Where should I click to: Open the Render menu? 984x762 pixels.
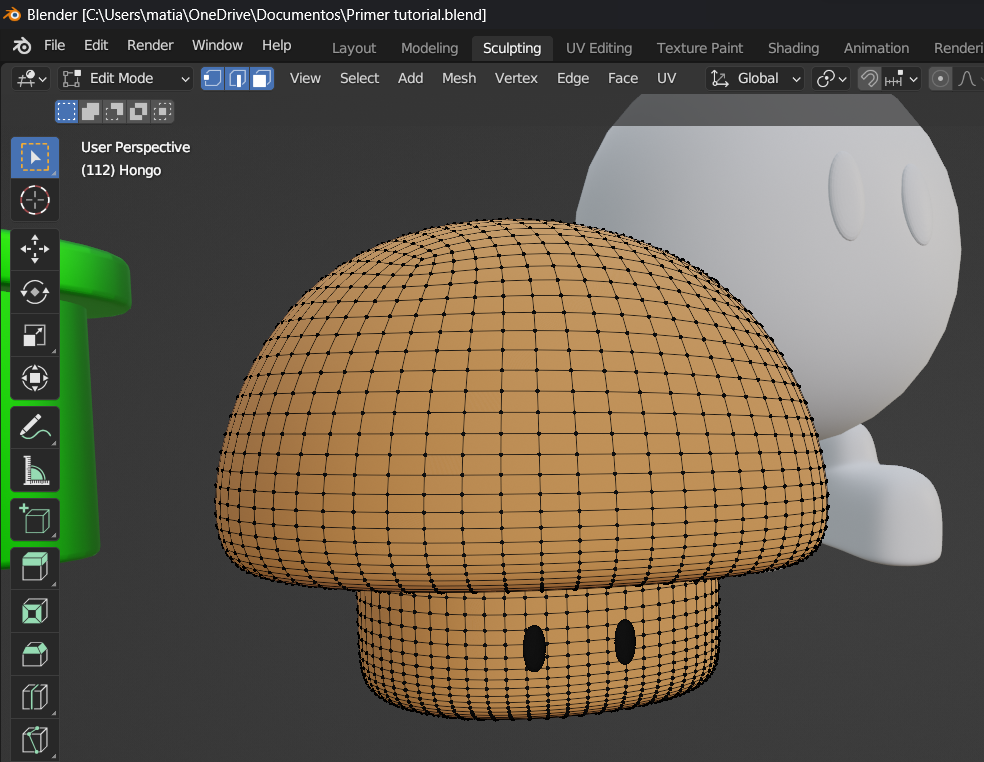click(150, 45)
